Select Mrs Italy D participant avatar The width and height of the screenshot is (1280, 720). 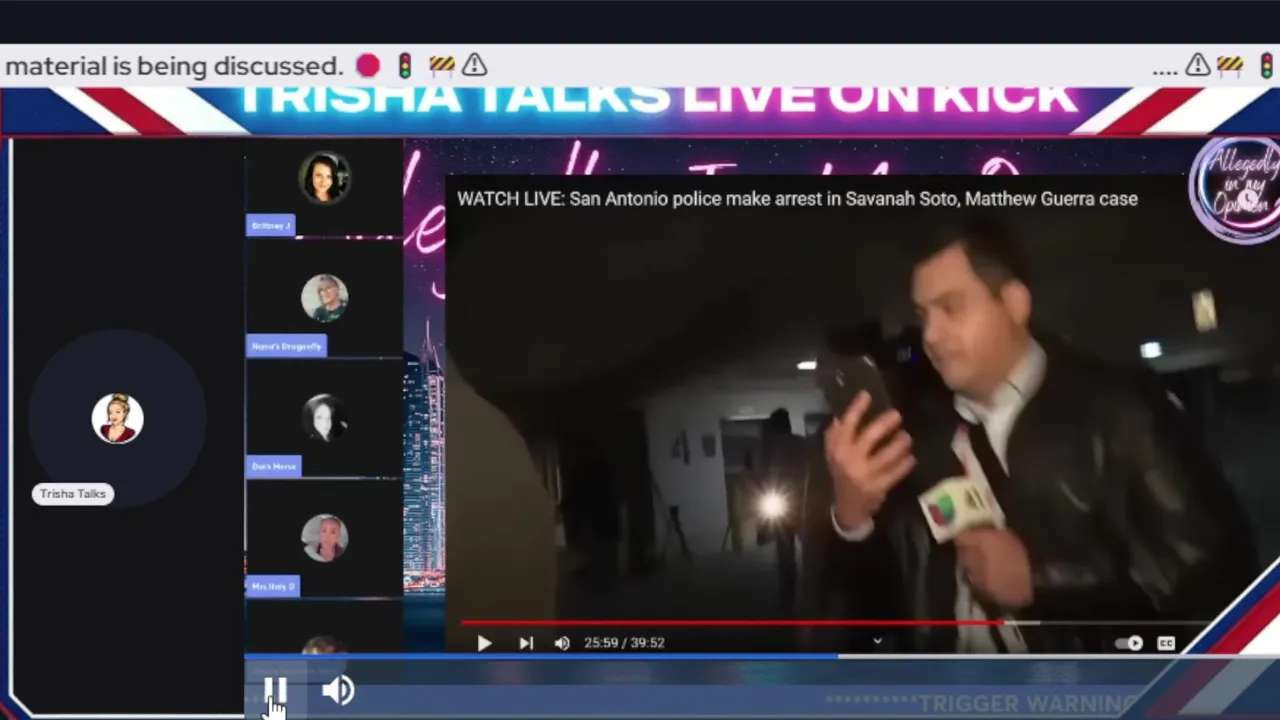(x=324, y=538)
